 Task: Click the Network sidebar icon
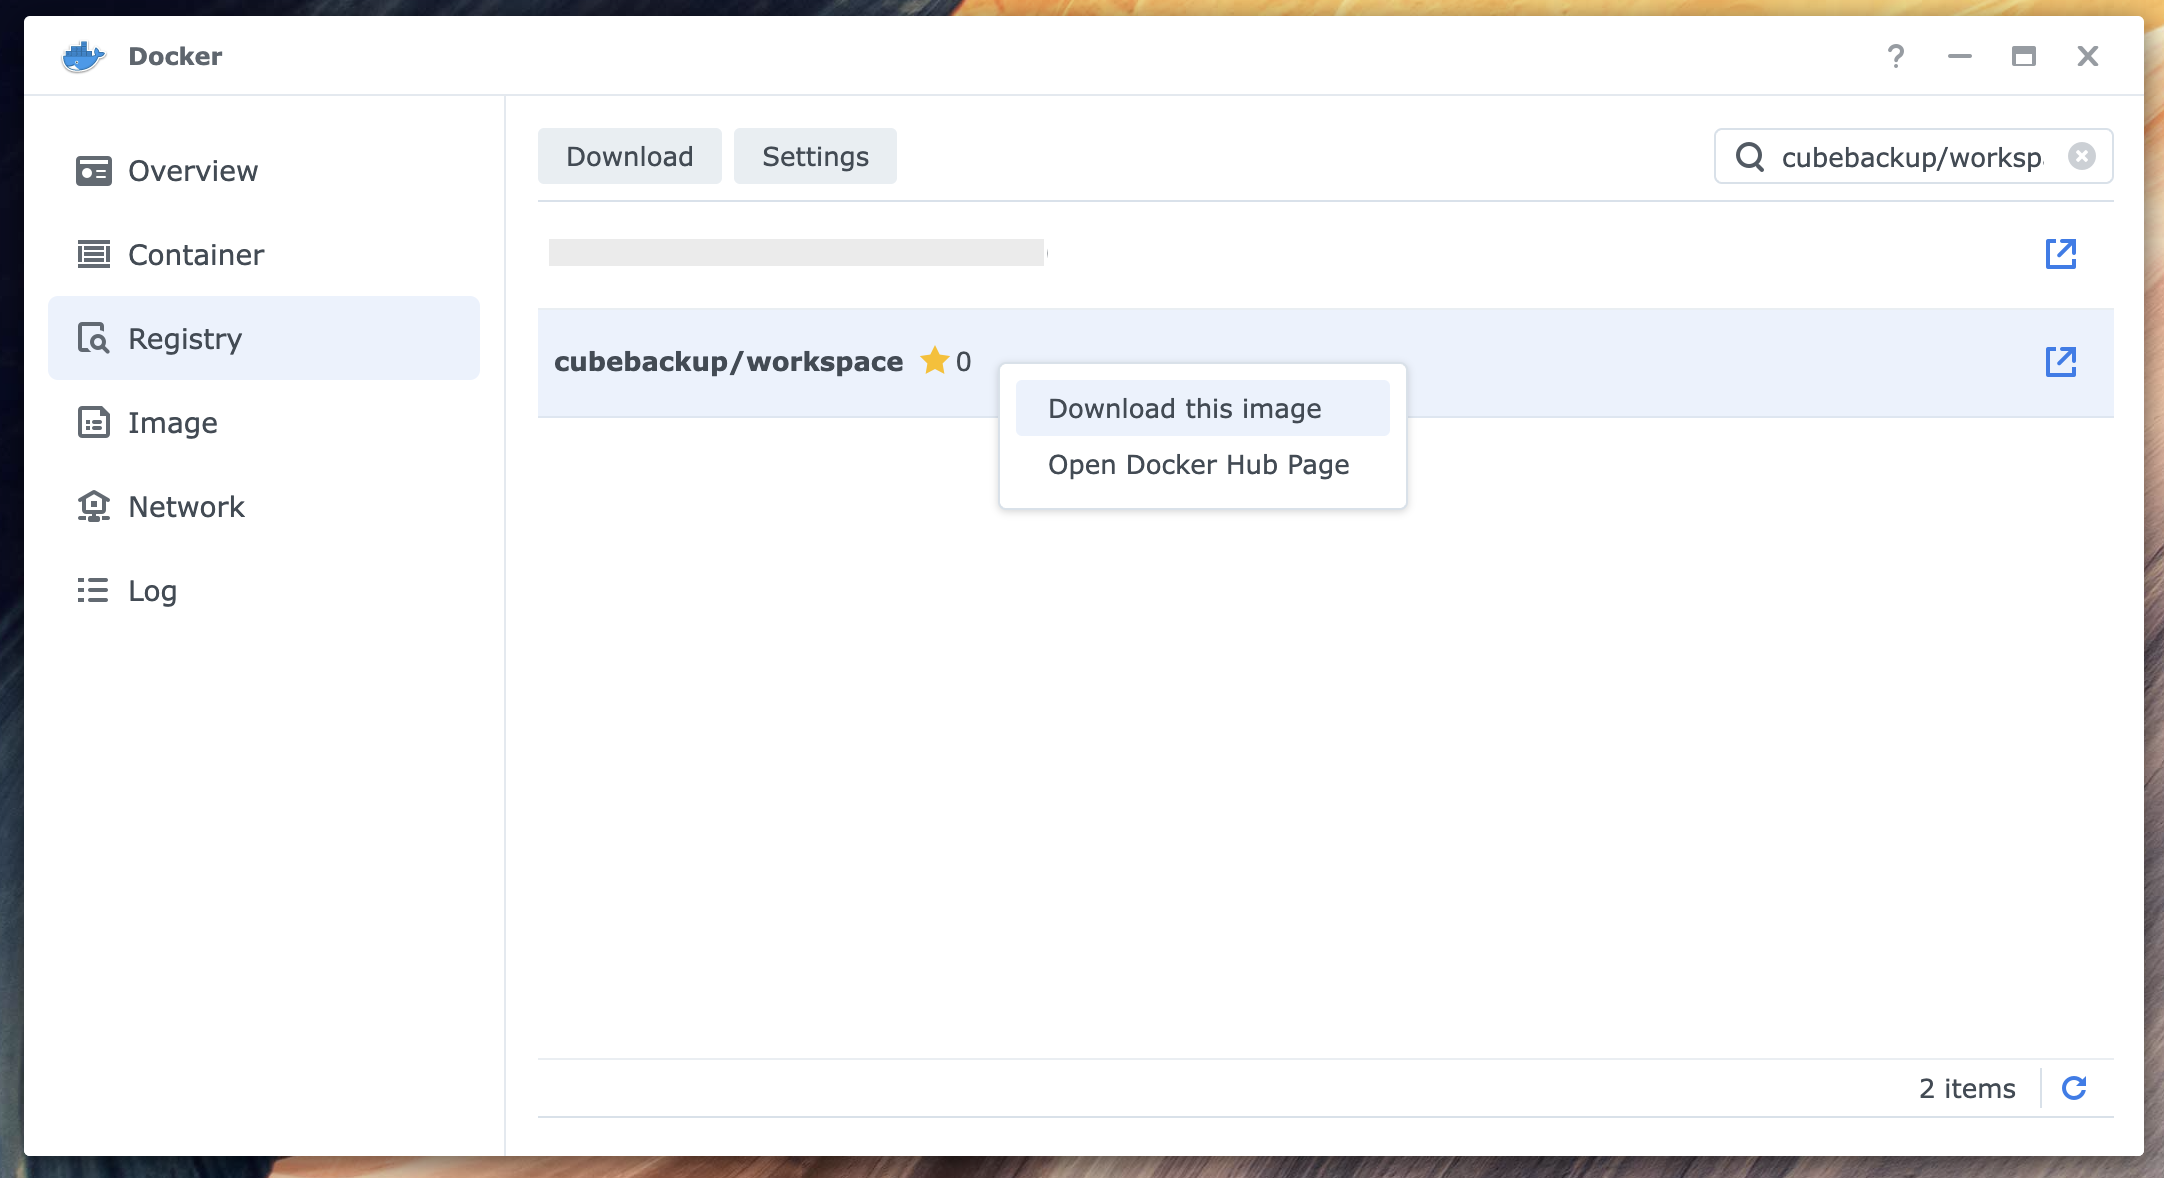point(94,507)
